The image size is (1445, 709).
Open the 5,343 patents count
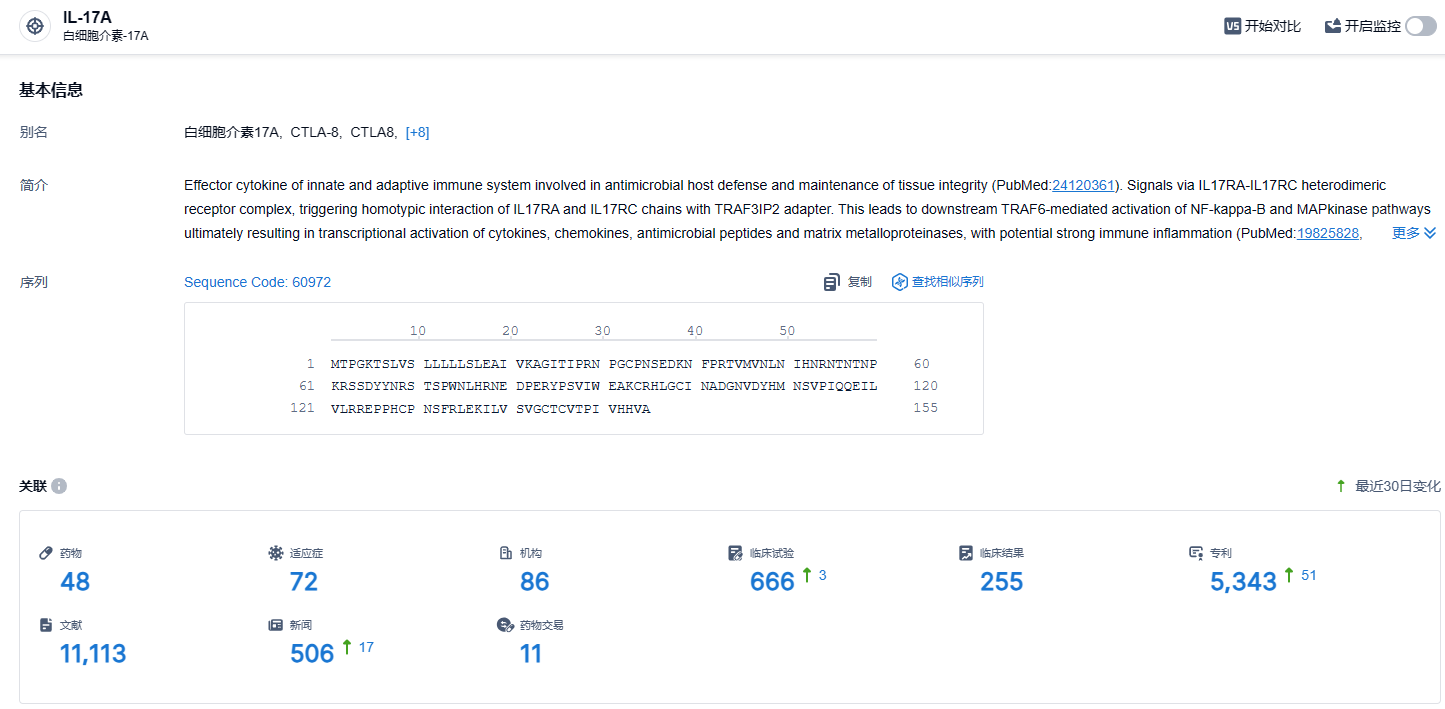pyautogui.click(x=1243, y=581)
